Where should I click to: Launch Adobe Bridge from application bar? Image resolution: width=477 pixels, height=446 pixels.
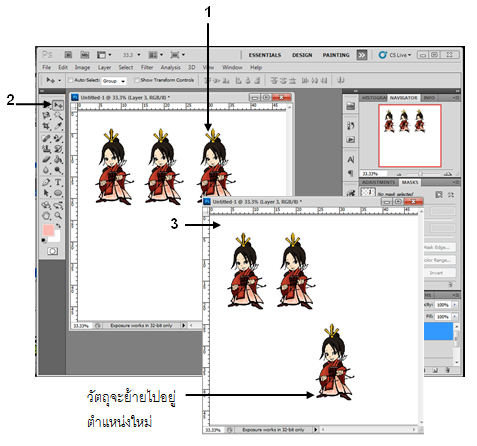tap(68, 55)
